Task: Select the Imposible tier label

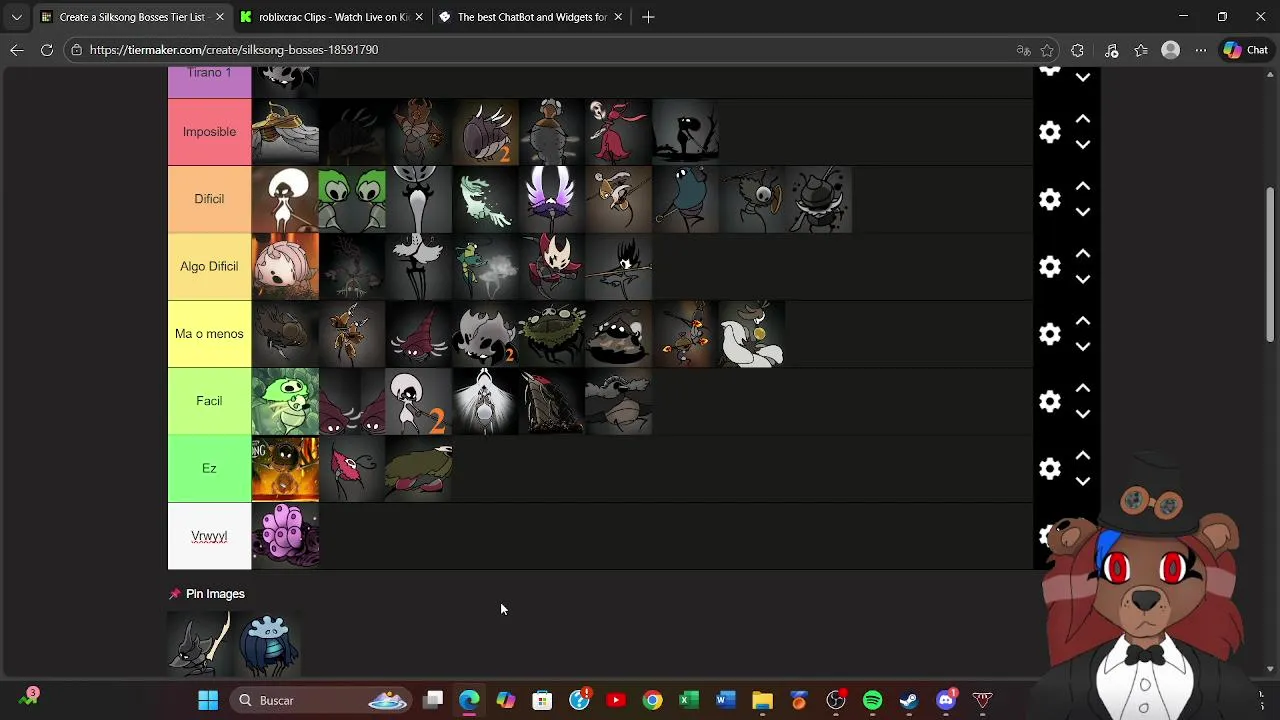Action: [209, 132]
